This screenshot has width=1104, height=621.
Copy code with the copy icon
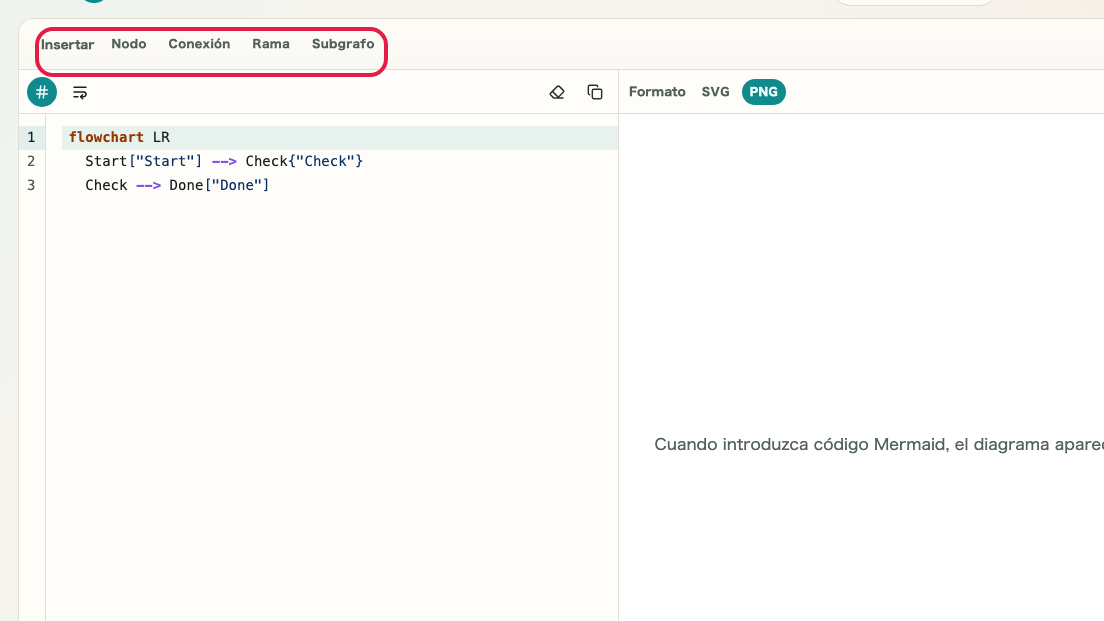pyautogui.click(x=595, y=92)
